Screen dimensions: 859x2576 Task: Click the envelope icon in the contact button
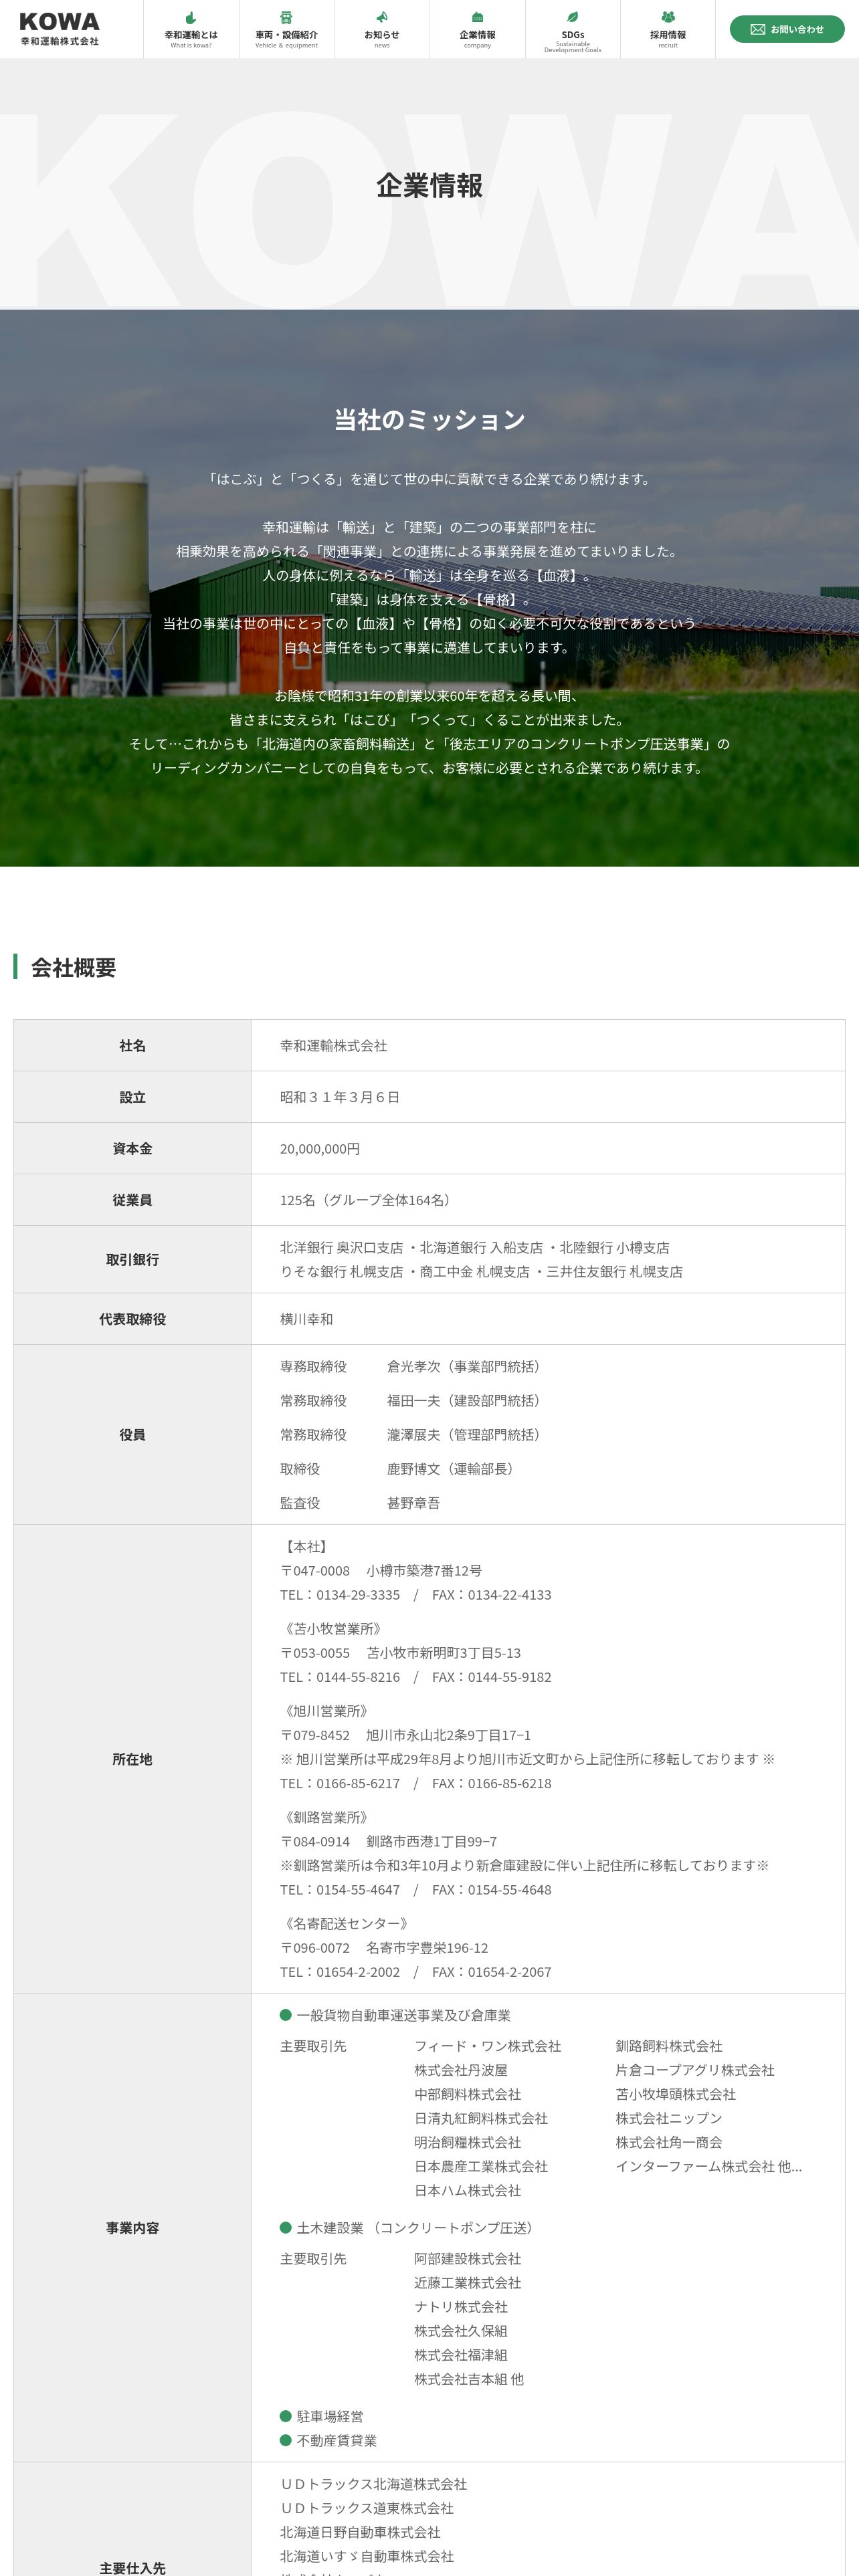(758, 29)
